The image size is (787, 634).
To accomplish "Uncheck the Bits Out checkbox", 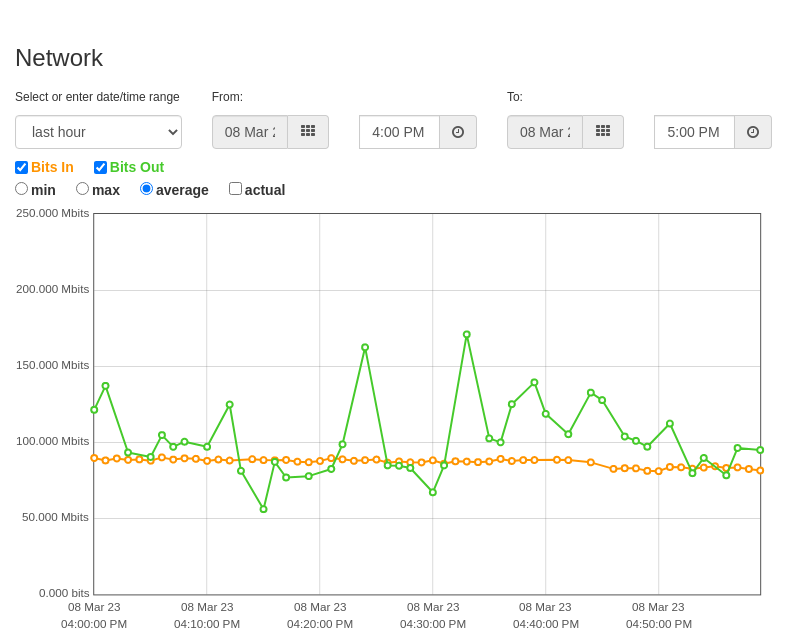I will [x=100, y=167].
